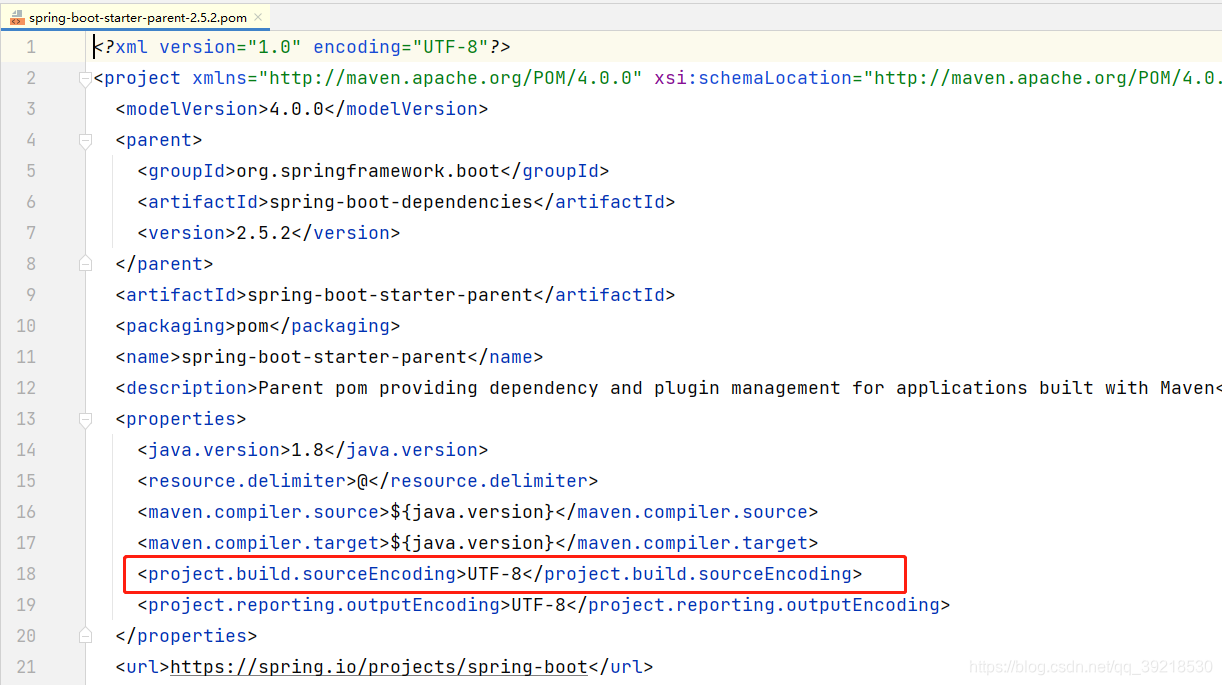The width and height of the screenshot is (1222, 685).
Task: Click the packaging value pom
Action: pyautogui.click(x=252, y=327)
